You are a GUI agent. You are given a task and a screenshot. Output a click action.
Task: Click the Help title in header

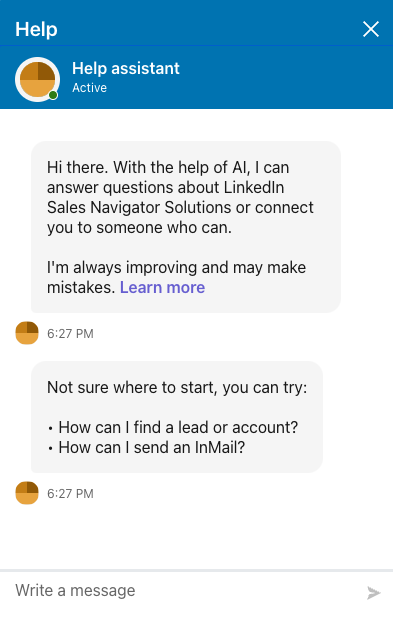coord(36,29)
